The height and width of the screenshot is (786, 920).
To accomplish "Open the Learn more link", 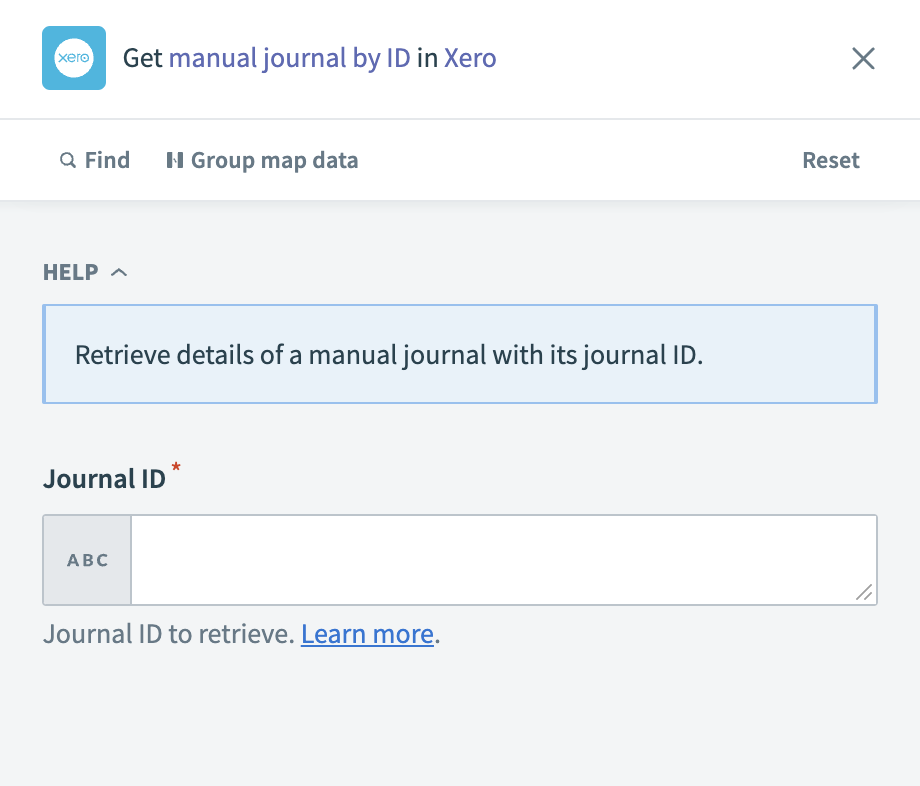I will pos(367,633).
